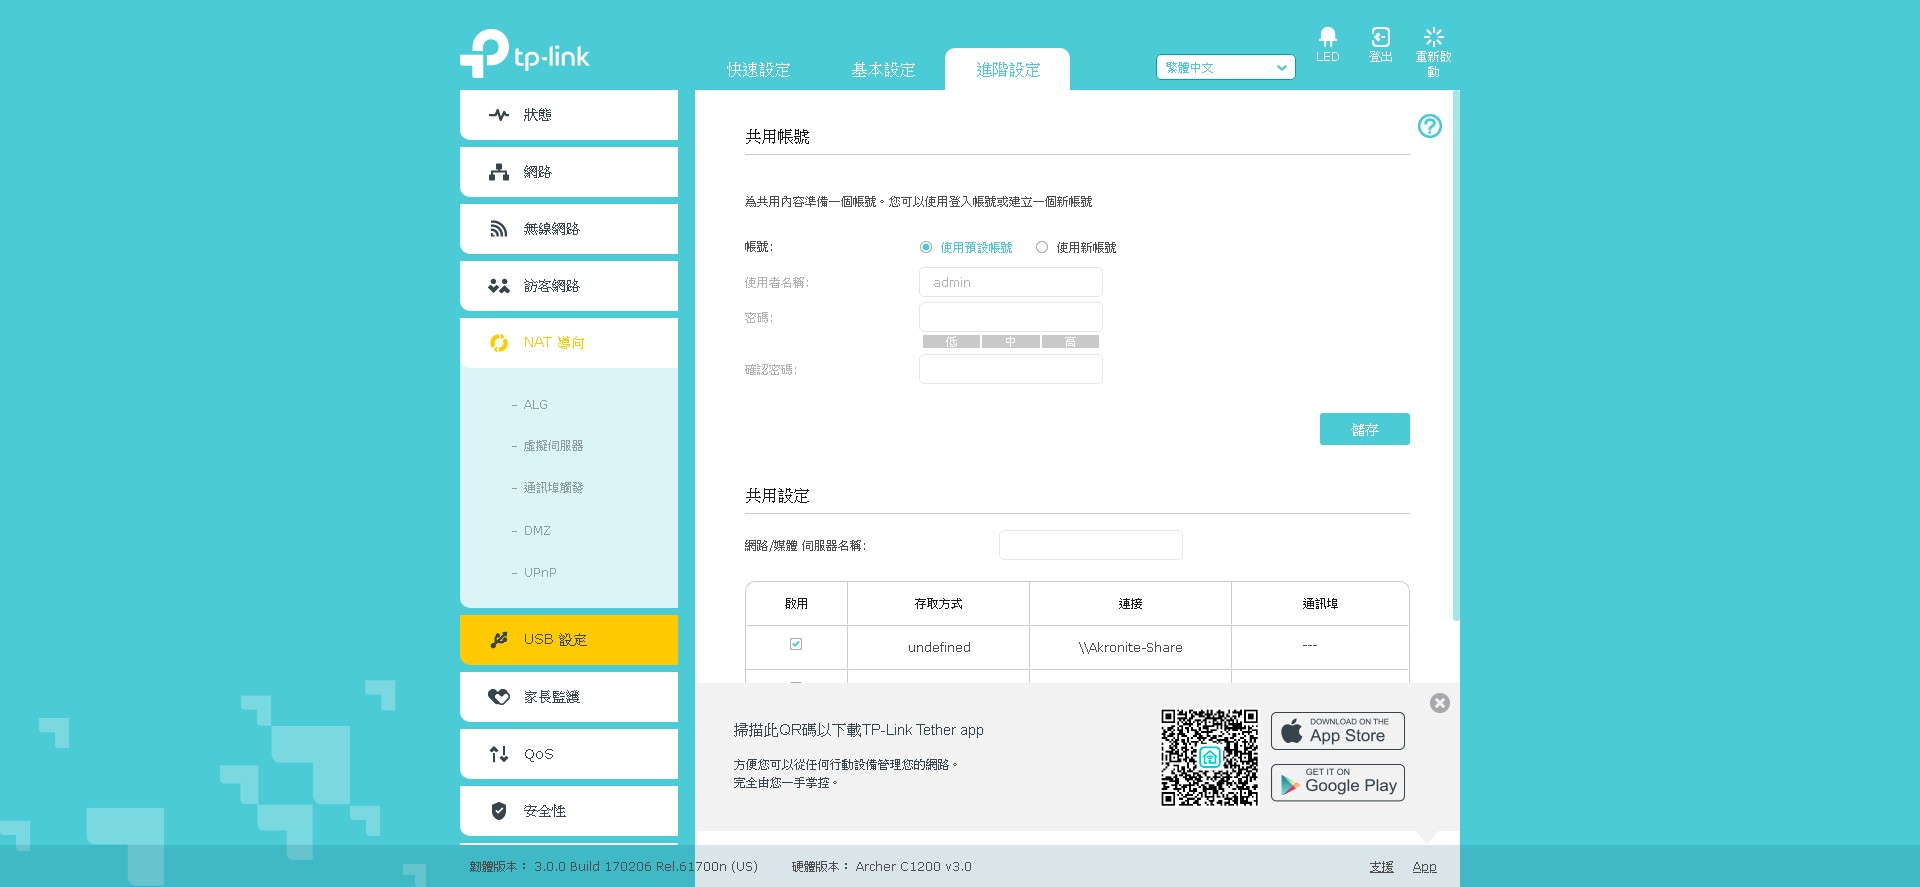Image resolution: width=1920 pixels, height=887 pixels.
Task: Open the UPnP submenu item
Action: (540, 573)
